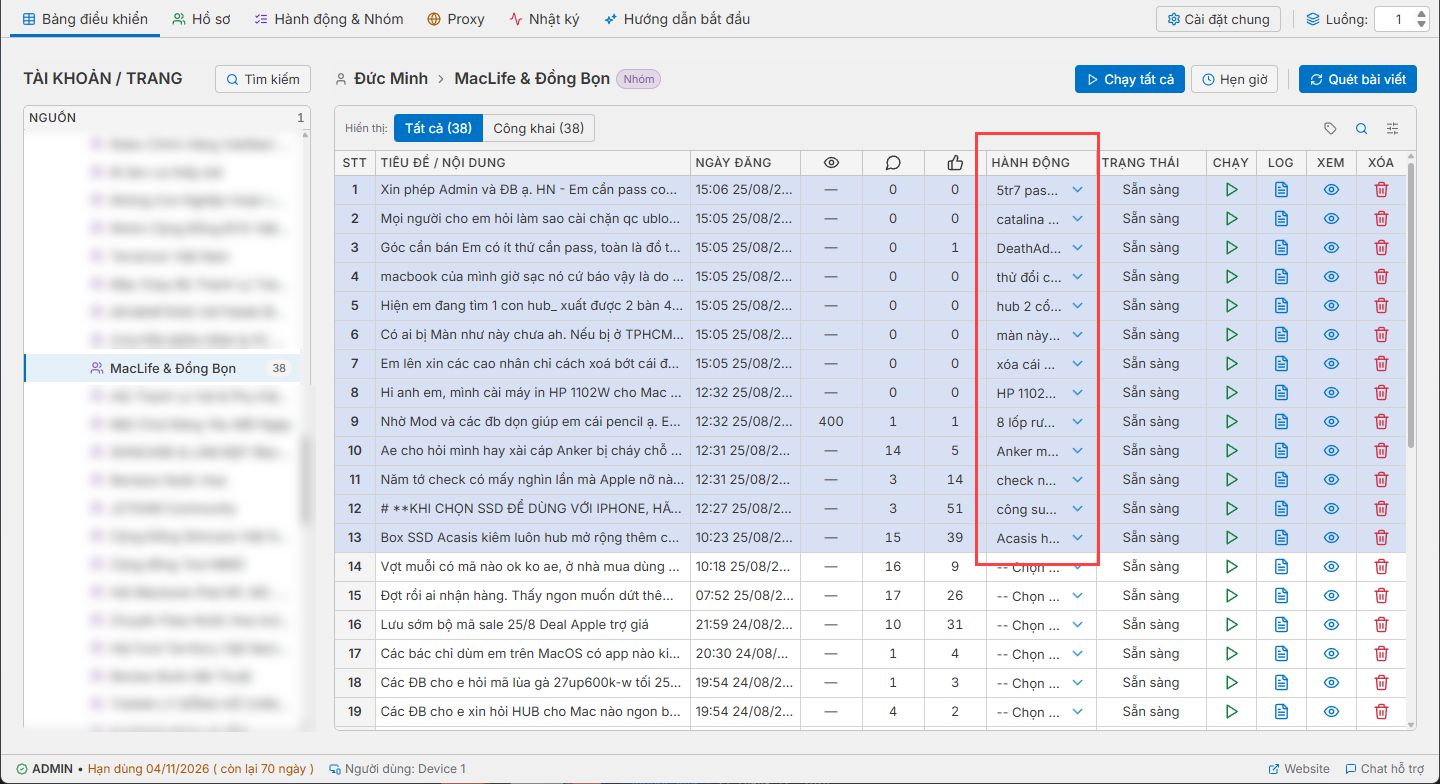Choose an action for row 19
The image size is (1440, 784).
(x=1040, y=712)
